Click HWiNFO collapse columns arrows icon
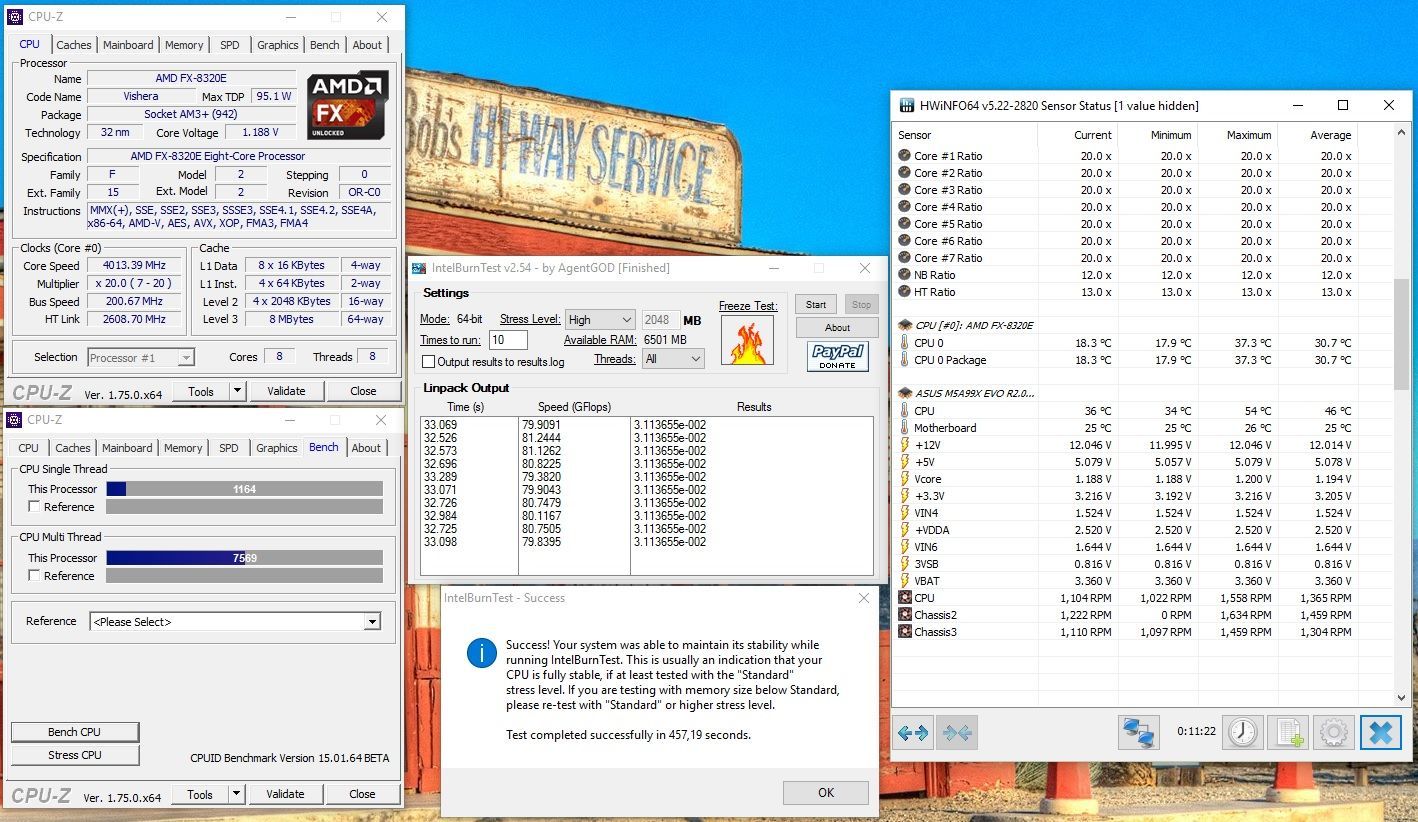This screenshot has width=1418, height=822. [x=957, y=733]
